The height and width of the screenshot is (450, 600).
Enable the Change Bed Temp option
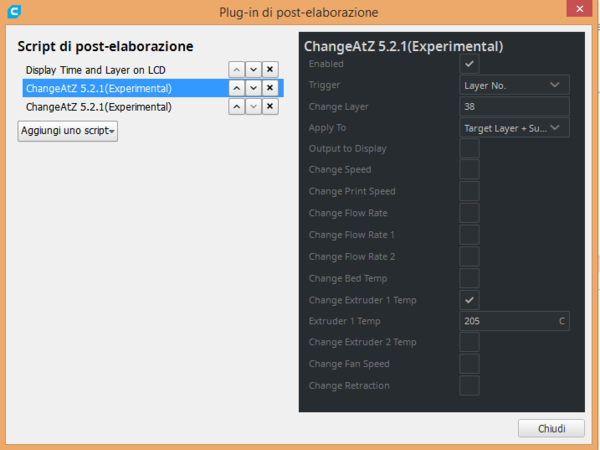click(x=469, y=278)
